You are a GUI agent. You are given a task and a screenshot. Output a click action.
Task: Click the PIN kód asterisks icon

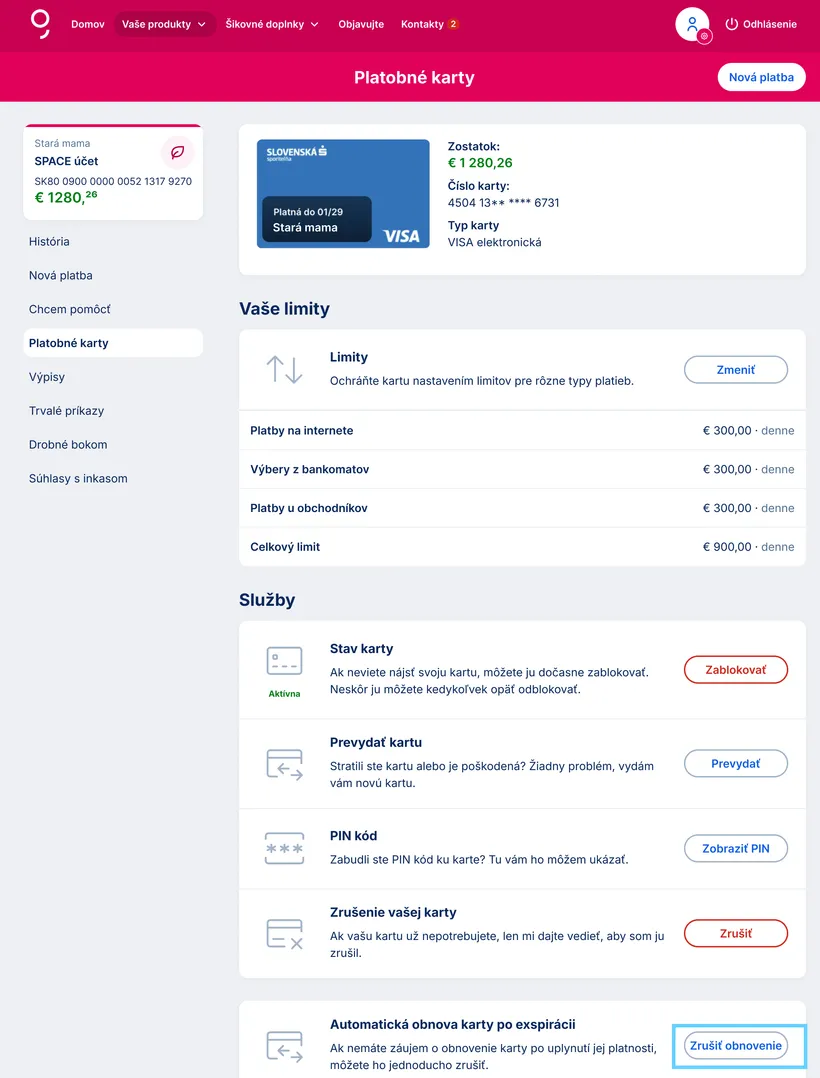coord(284,849)
